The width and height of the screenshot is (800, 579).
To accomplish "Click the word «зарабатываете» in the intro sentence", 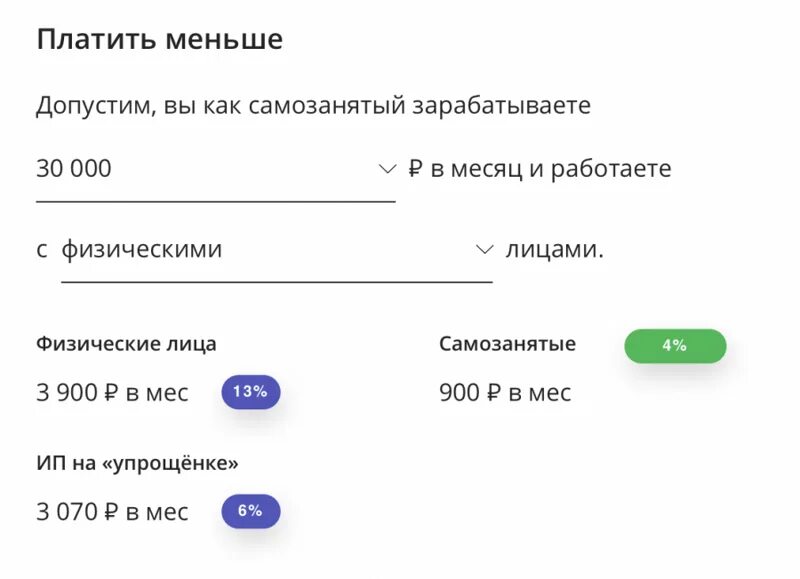I will pyautogui.click(x=501, y=105).
